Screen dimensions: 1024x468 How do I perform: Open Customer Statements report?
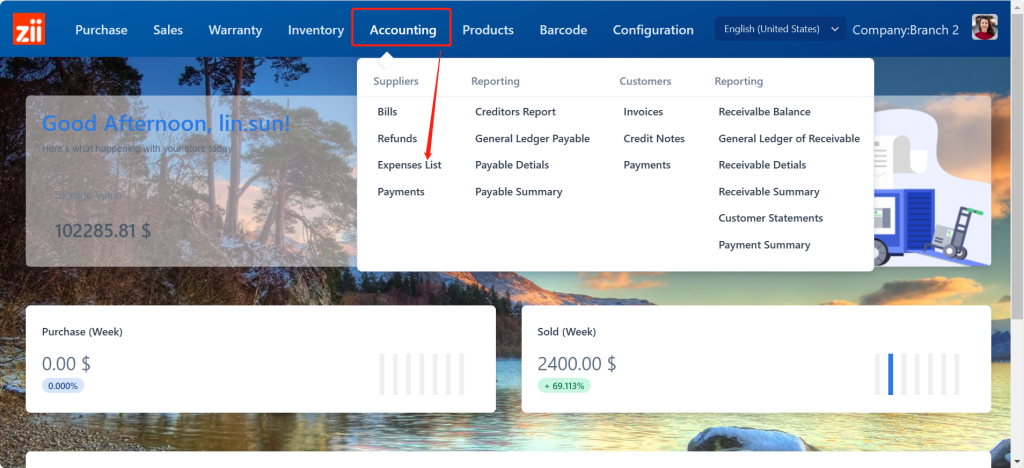point(770,218)
